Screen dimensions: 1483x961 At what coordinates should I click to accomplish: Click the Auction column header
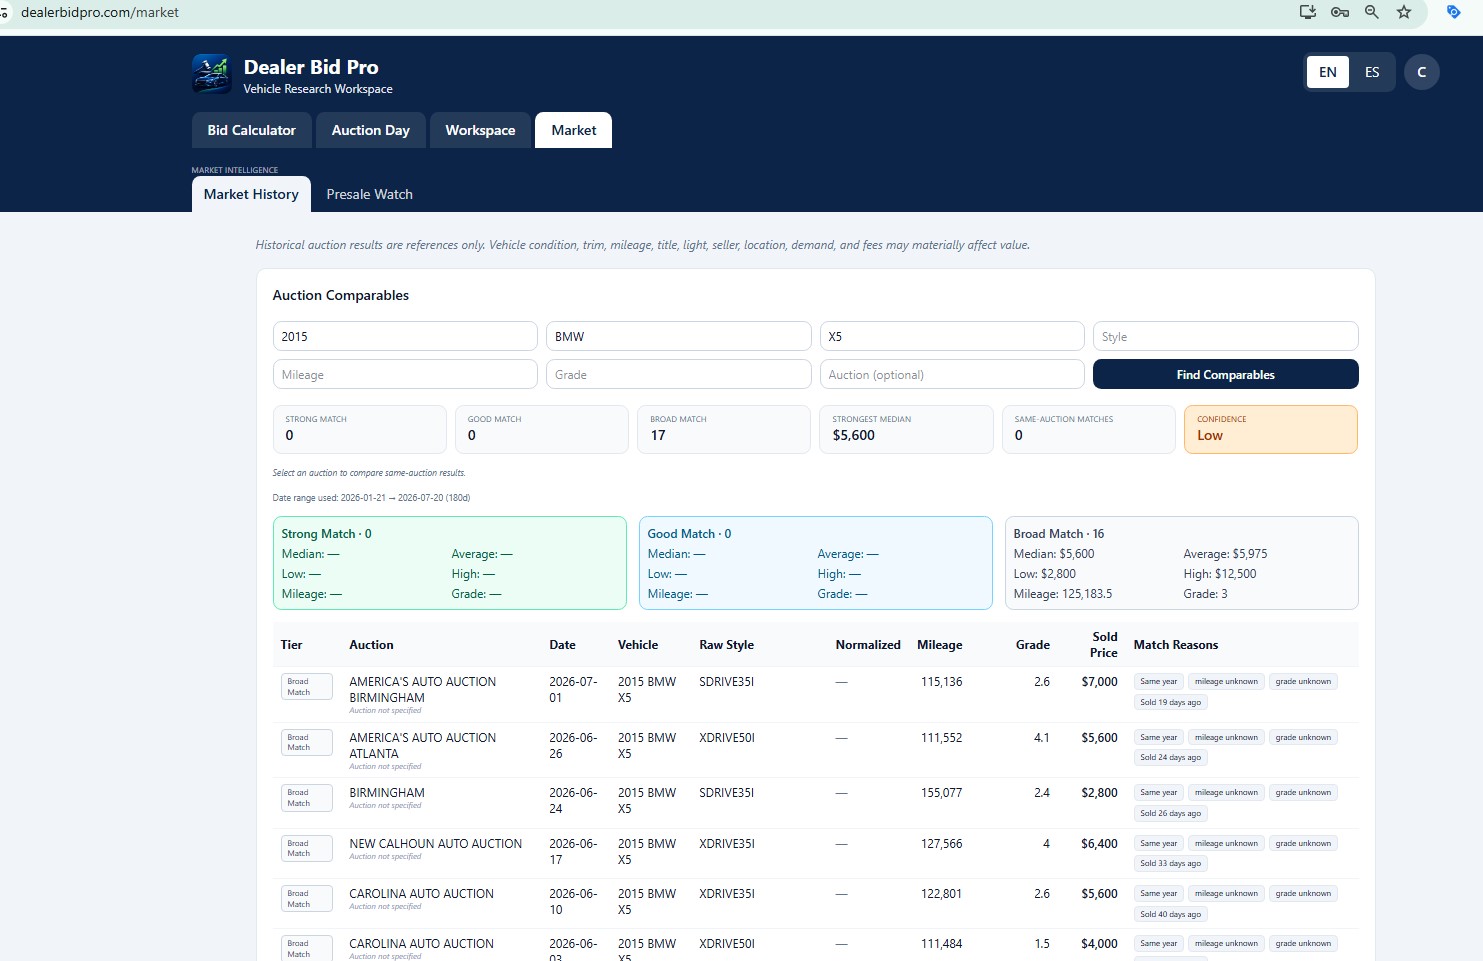click(x=371, y=645)
